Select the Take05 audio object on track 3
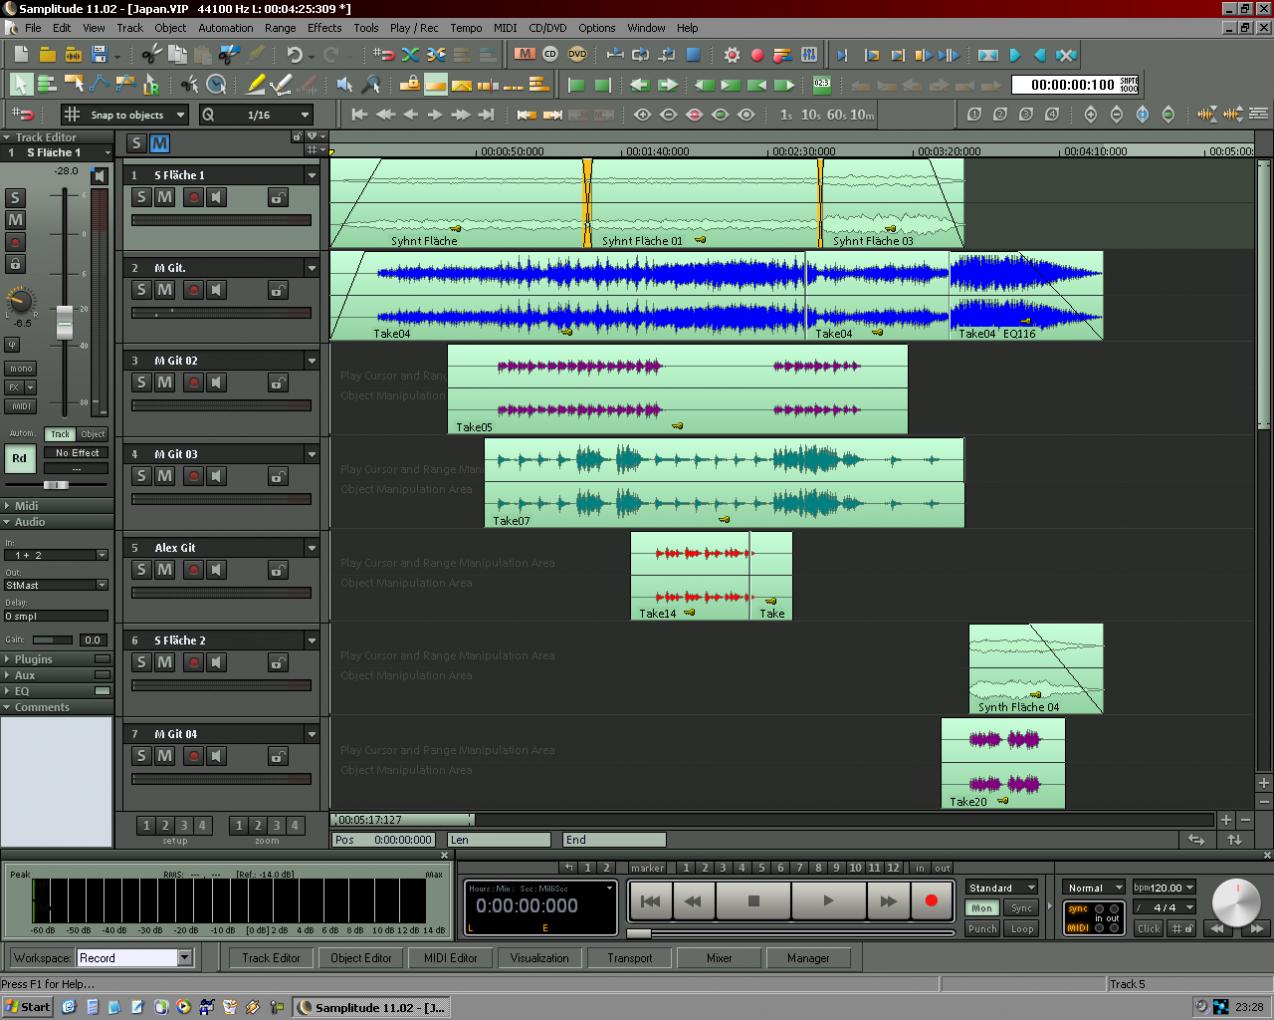This screenshot has width=1274, height=1020. point(677,389)
